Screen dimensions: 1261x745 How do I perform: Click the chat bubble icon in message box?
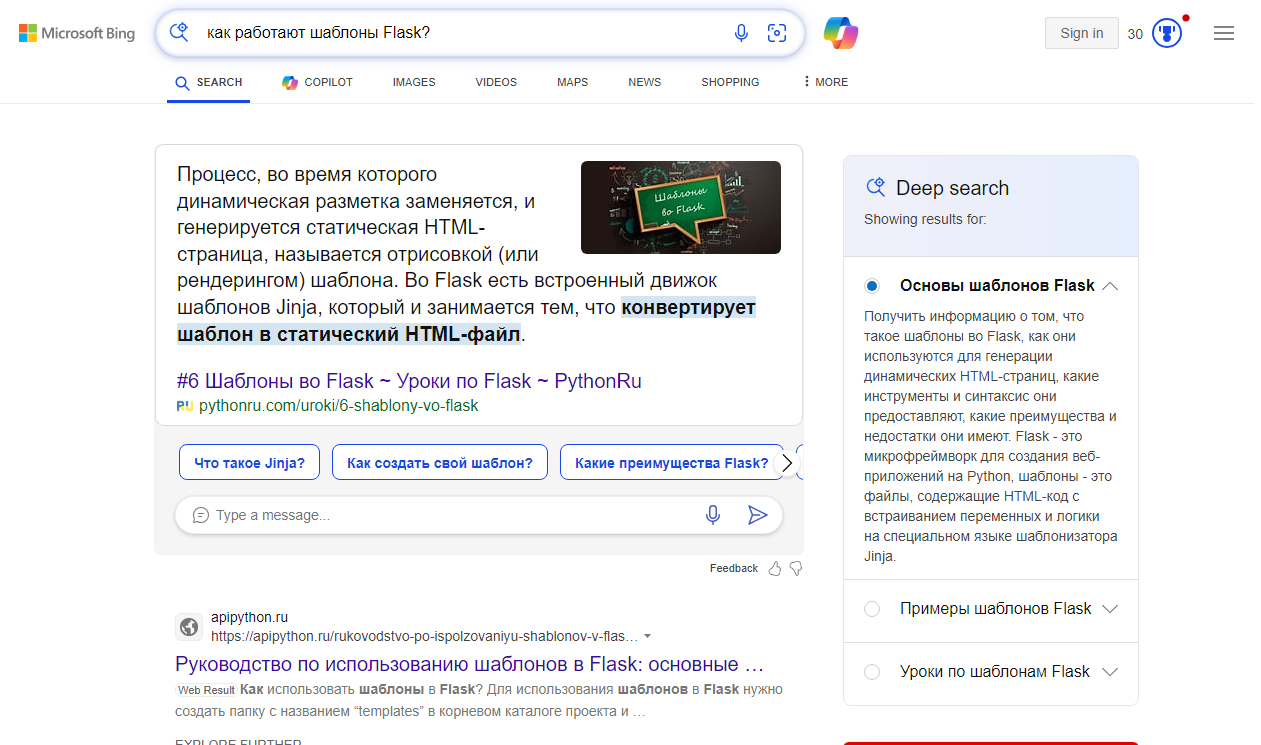(200, 516)
